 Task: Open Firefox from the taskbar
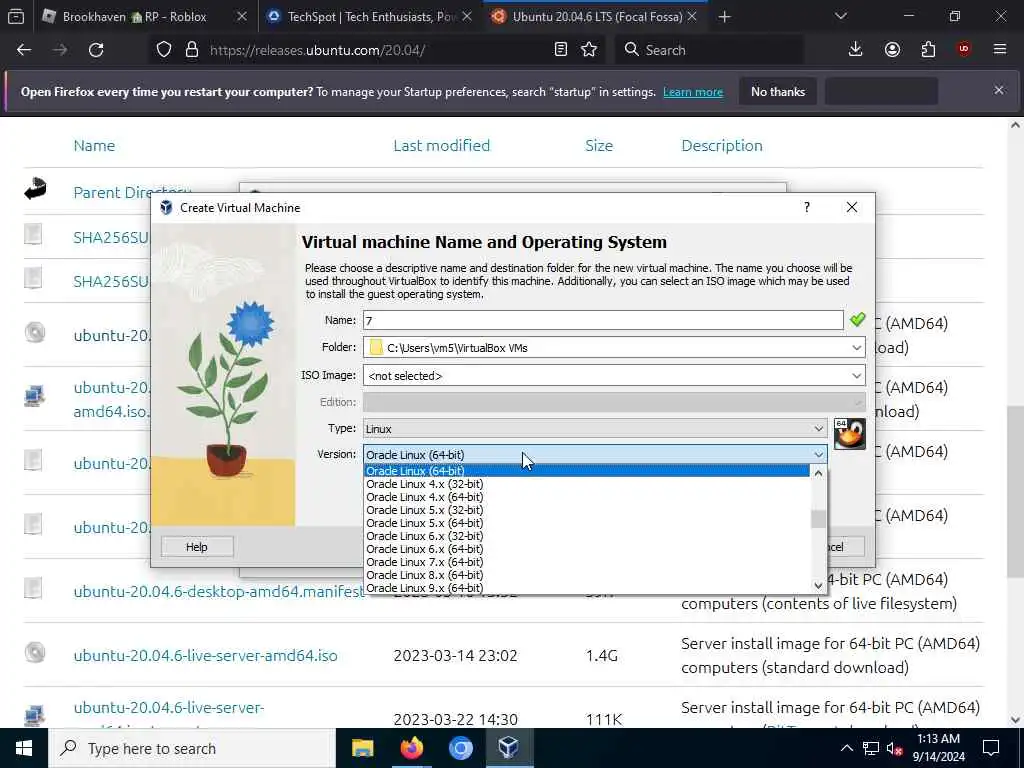(x=411, y=748)
